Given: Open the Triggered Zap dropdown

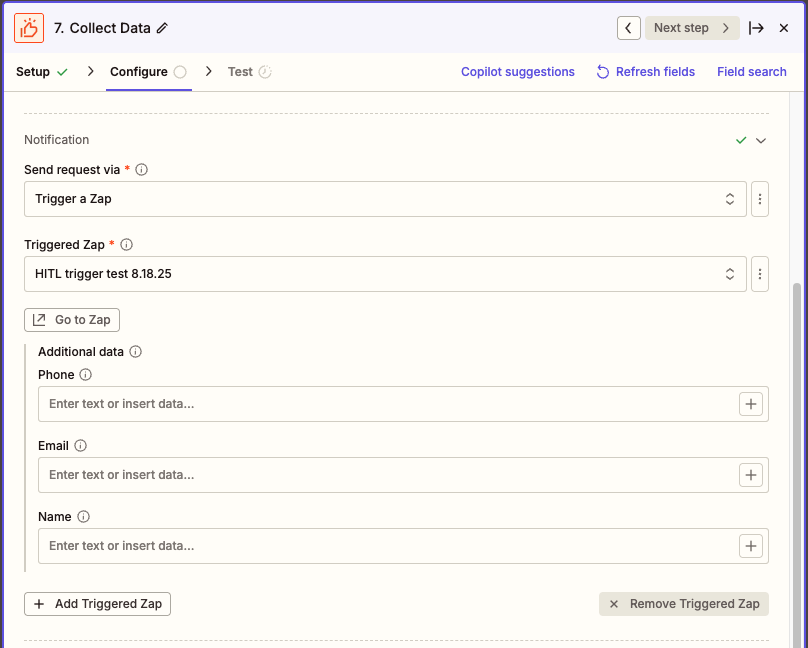Looking at the screenshot, I should pos(385,274).
